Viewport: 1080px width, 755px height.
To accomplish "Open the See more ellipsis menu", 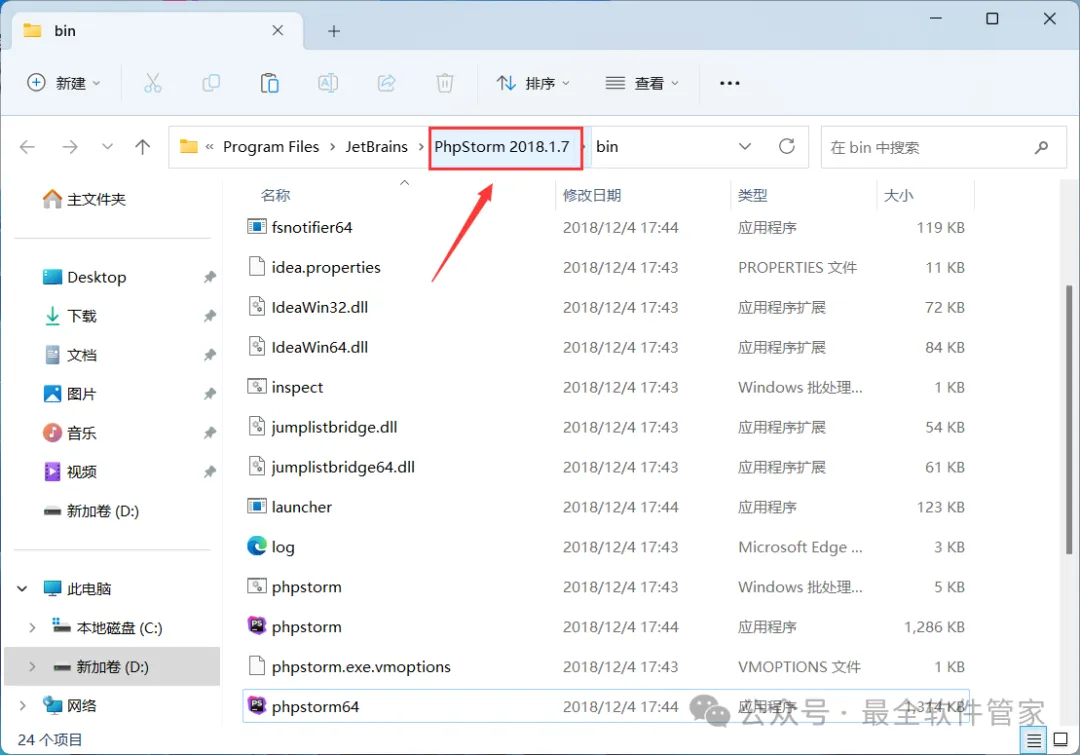I will (729, 83).
